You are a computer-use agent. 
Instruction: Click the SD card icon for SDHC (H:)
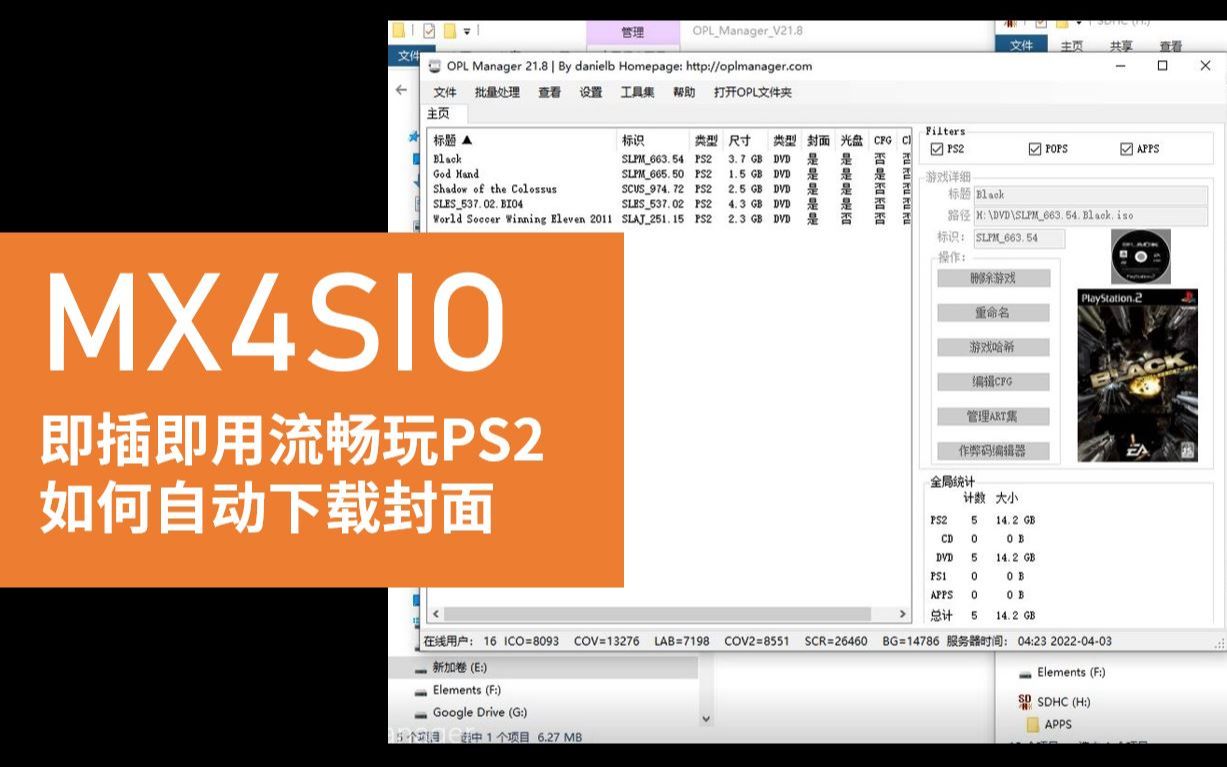click(x=1024, y=702)
